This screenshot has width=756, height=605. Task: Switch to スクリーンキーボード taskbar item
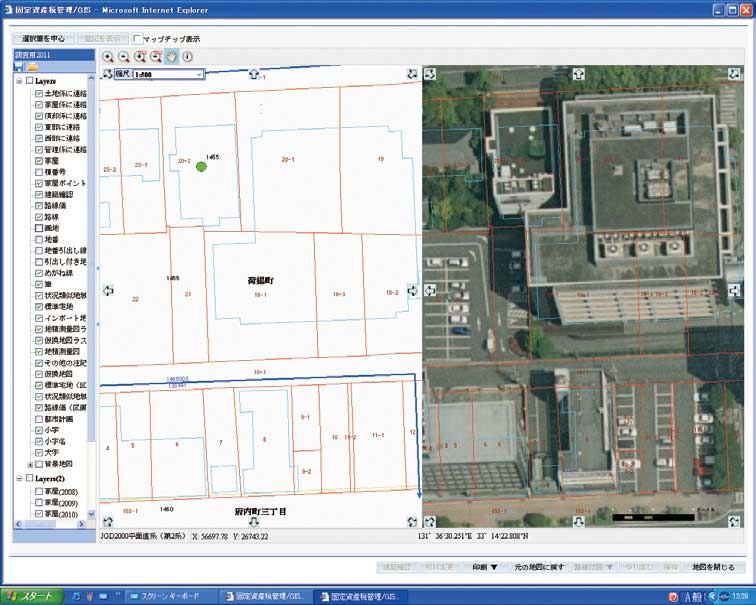pos(168,596)
